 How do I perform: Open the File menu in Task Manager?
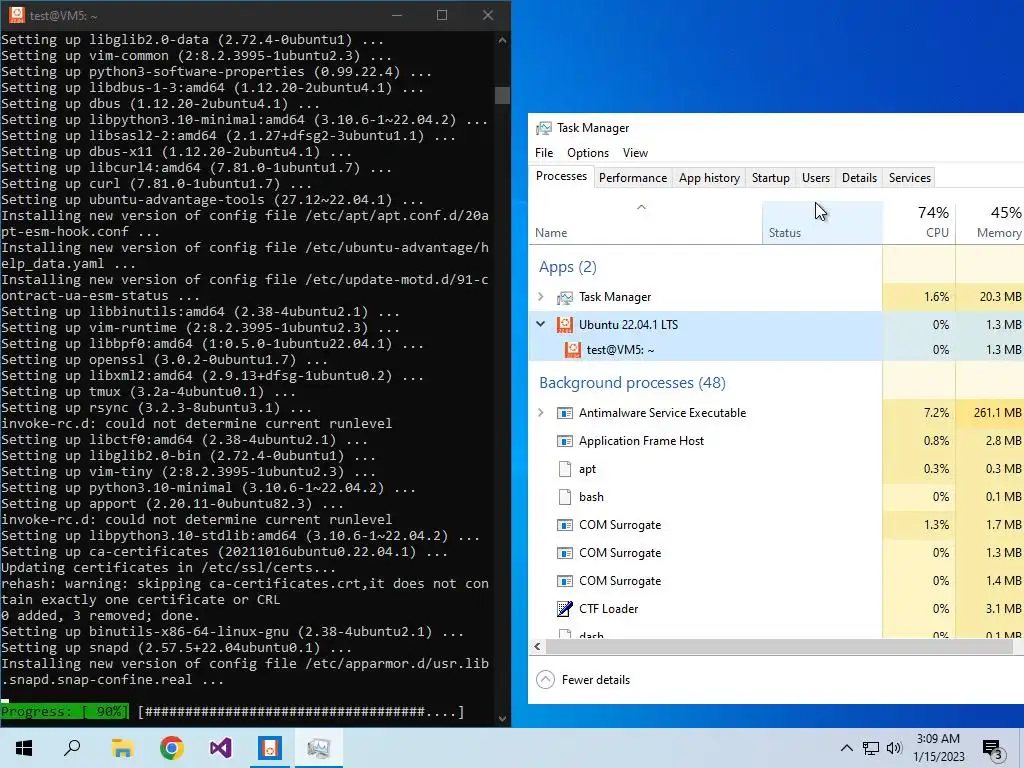(544, 153)
